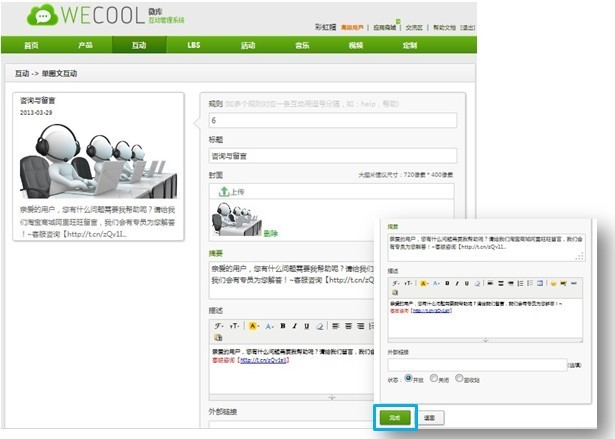Open the 视频 navigation tab

click(x=356, y=46)
